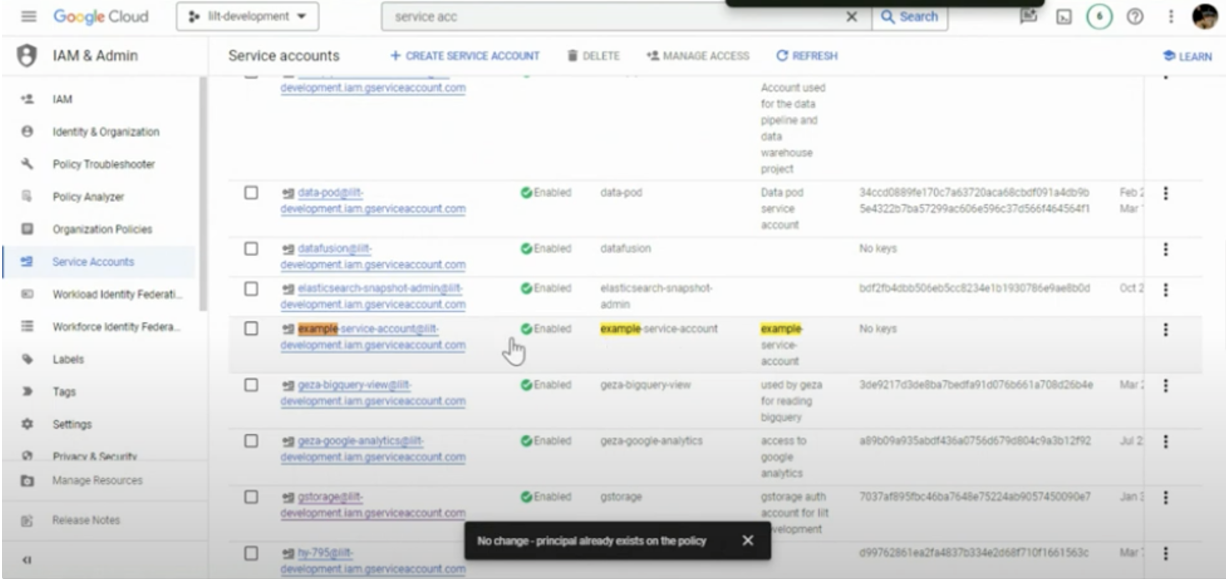Open the help question-mark icon
The height and width of the screenshot is (582, 1226).
1135,17
